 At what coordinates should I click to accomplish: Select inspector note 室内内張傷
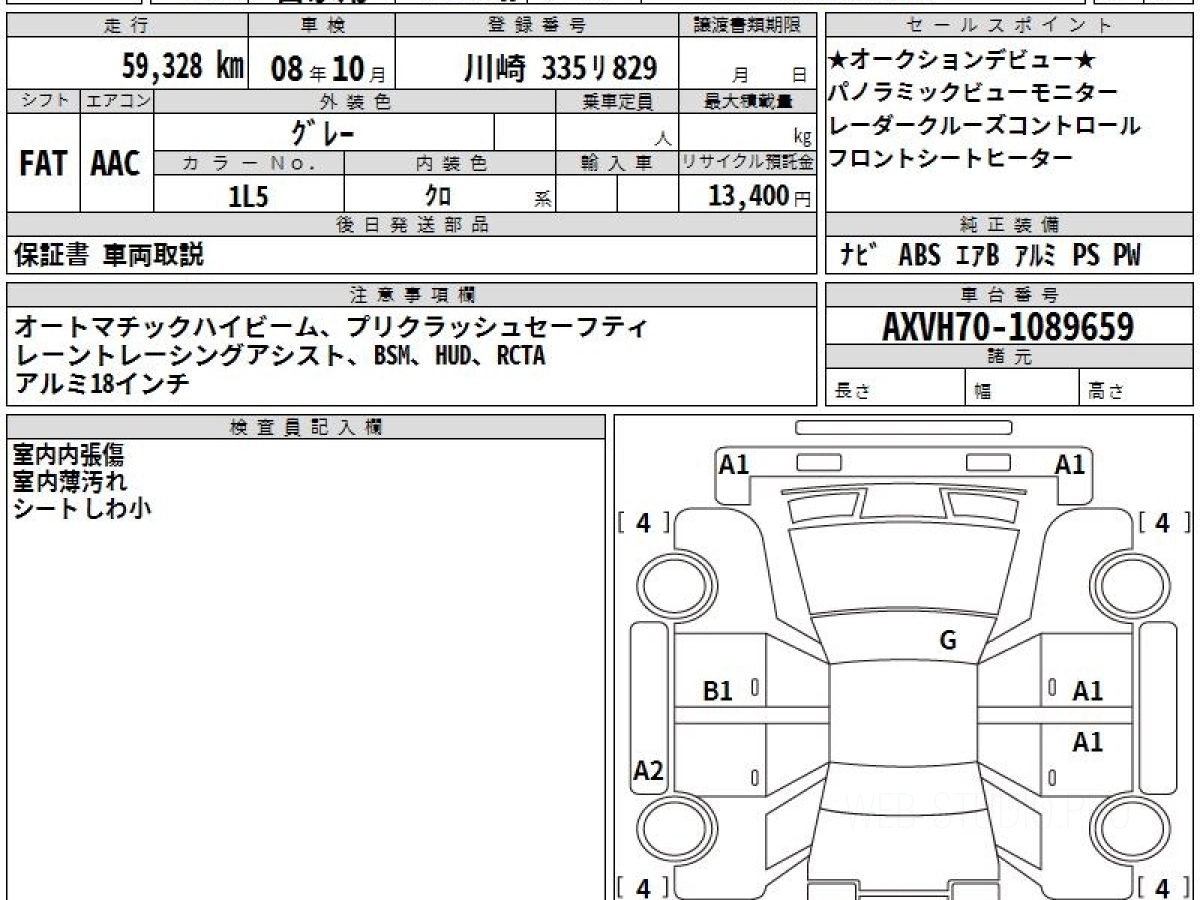69,455
